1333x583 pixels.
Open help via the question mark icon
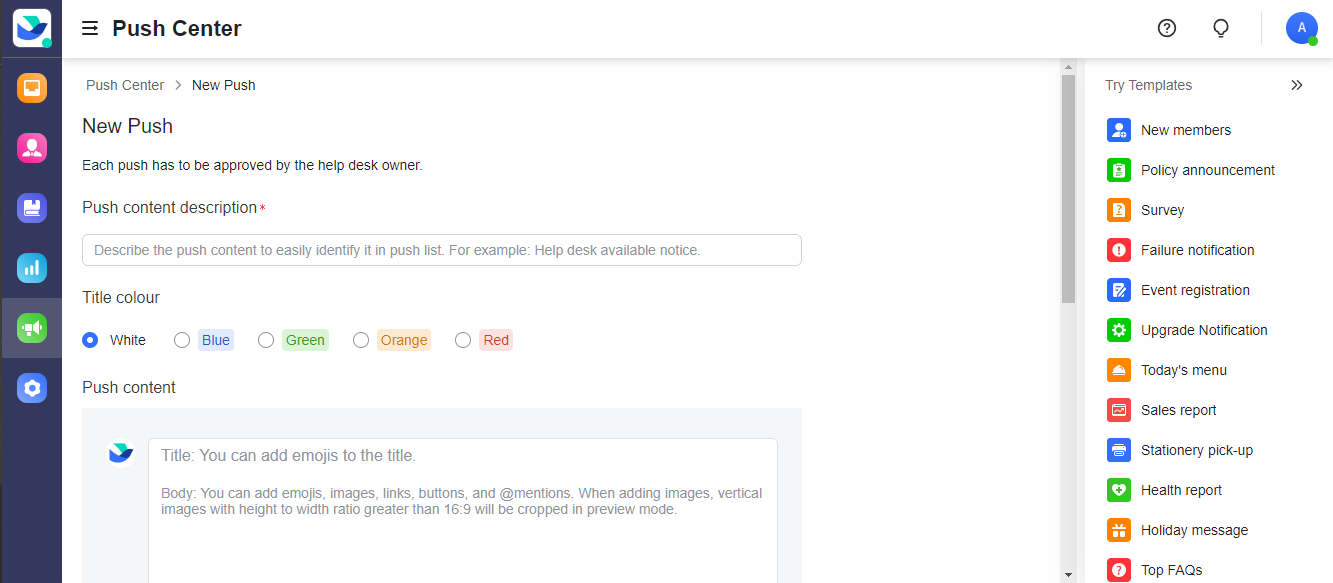(x=1166, y=28)
